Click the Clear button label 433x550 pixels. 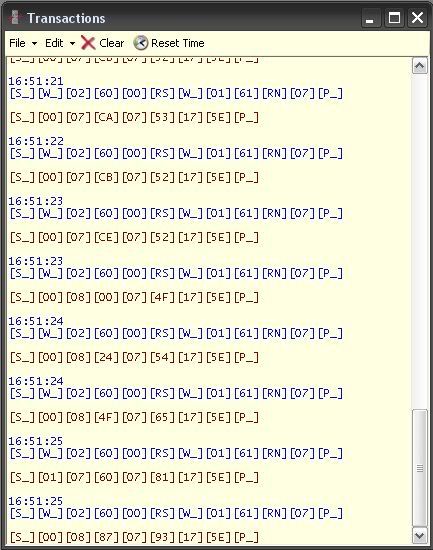(112, 43)
